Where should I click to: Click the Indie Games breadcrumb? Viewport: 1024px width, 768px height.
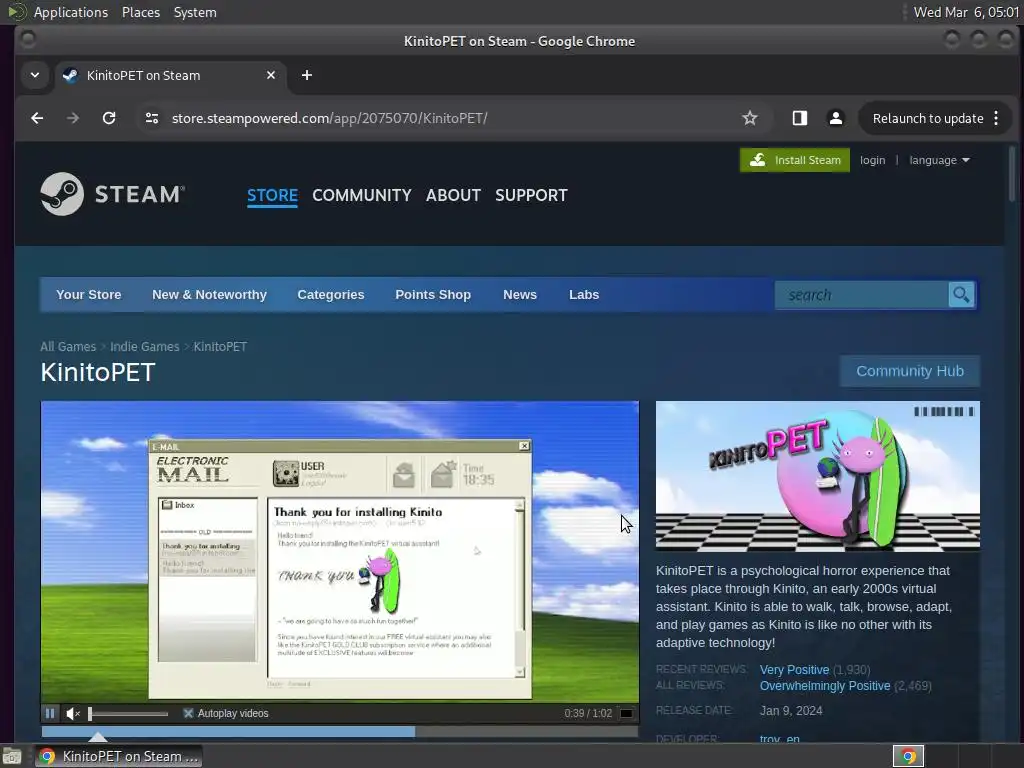pos(144,347)
